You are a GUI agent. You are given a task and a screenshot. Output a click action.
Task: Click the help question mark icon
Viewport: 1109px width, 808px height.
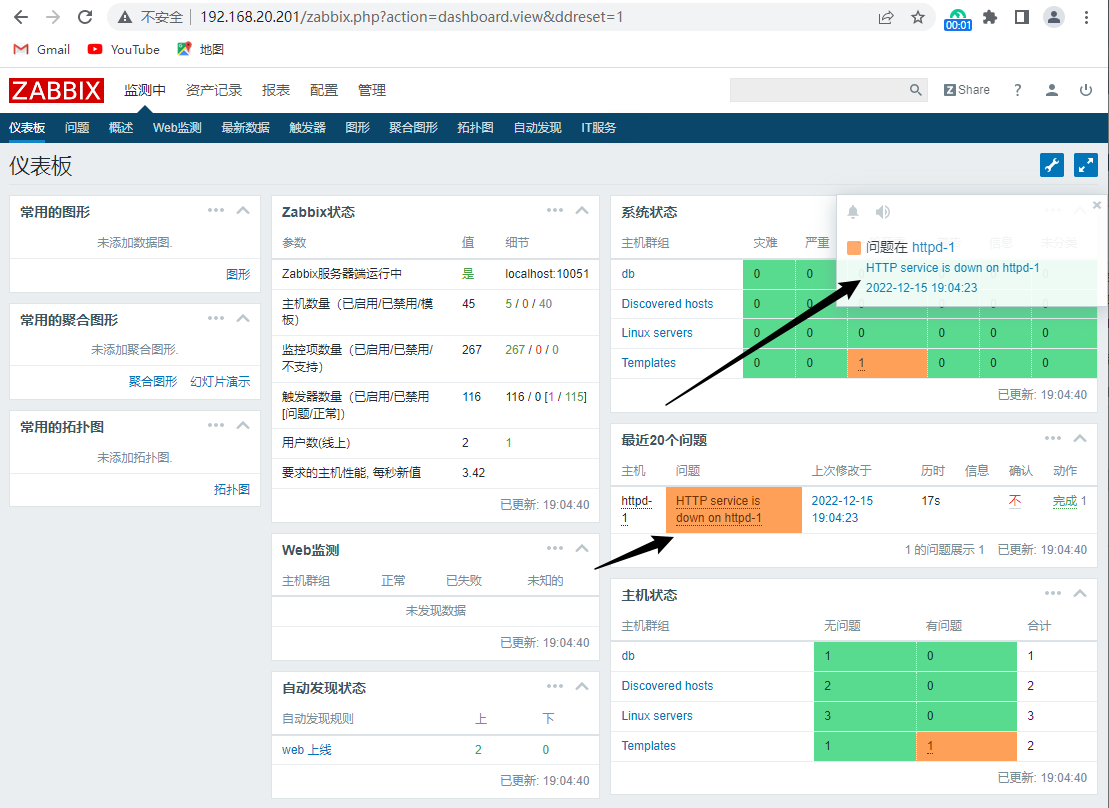point(1018,90)
